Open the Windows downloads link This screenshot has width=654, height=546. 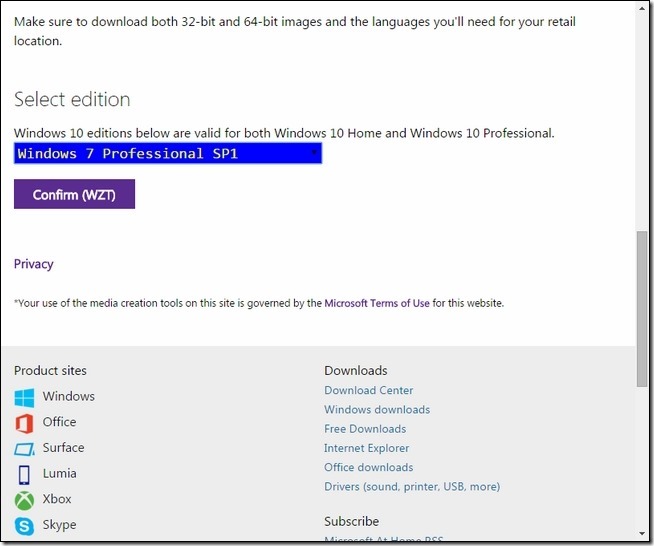tap(377, 409)
